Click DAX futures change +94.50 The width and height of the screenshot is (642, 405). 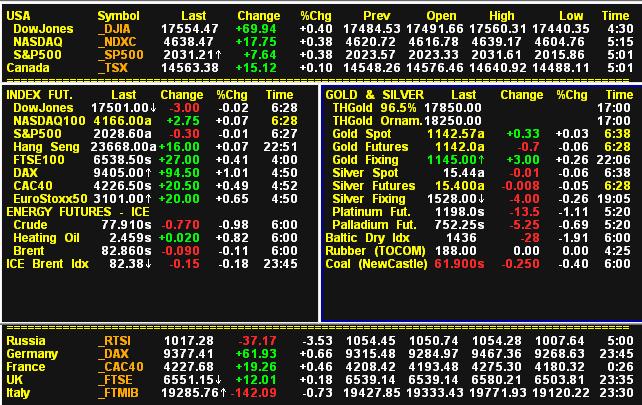(179, 173)
